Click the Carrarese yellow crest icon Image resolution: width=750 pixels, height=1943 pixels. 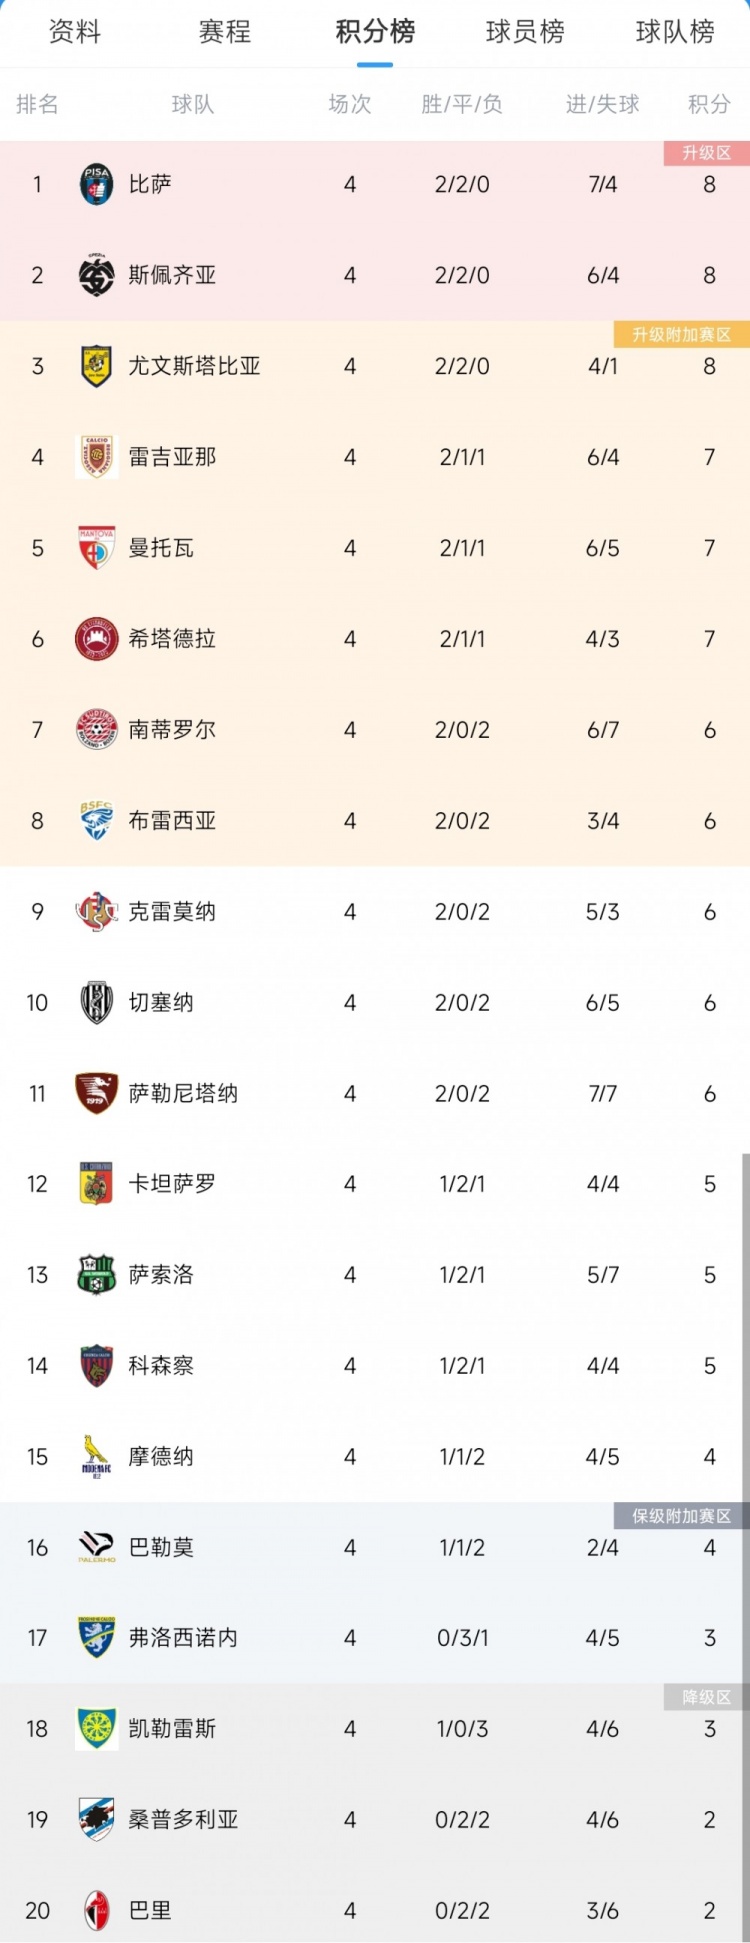tap(97, 1729)
